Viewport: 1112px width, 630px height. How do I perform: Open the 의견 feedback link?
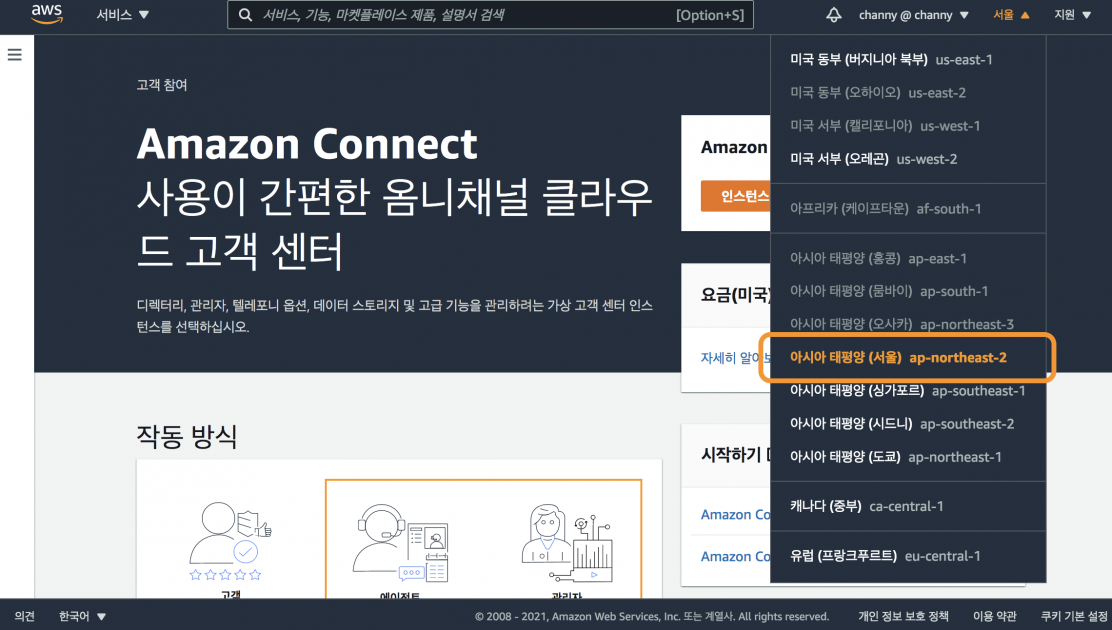[x=24, y=616]
